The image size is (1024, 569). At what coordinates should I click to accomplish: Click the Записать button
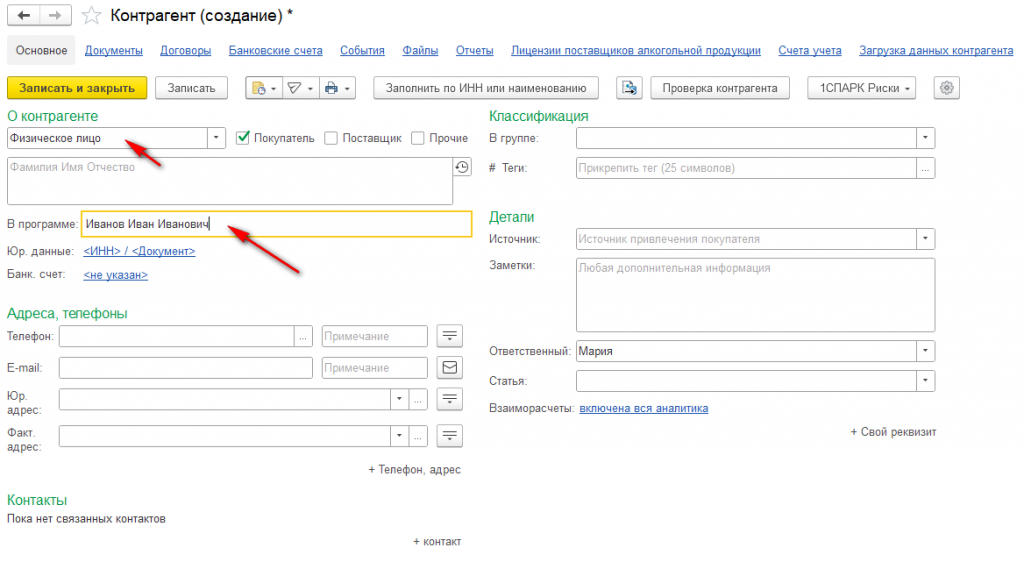(191, 88)
